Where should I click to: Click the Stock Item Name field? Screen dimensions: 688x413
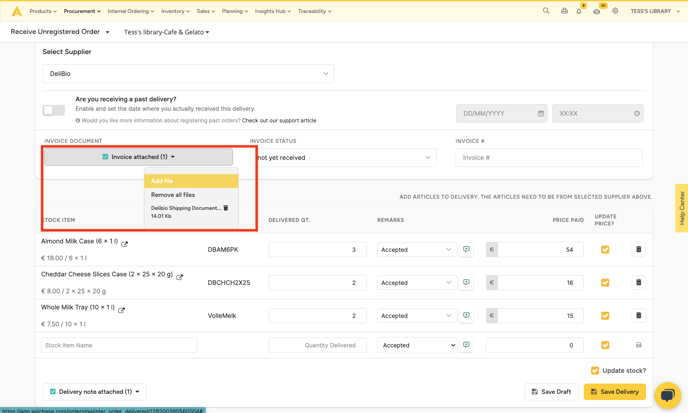pos(119,345)
